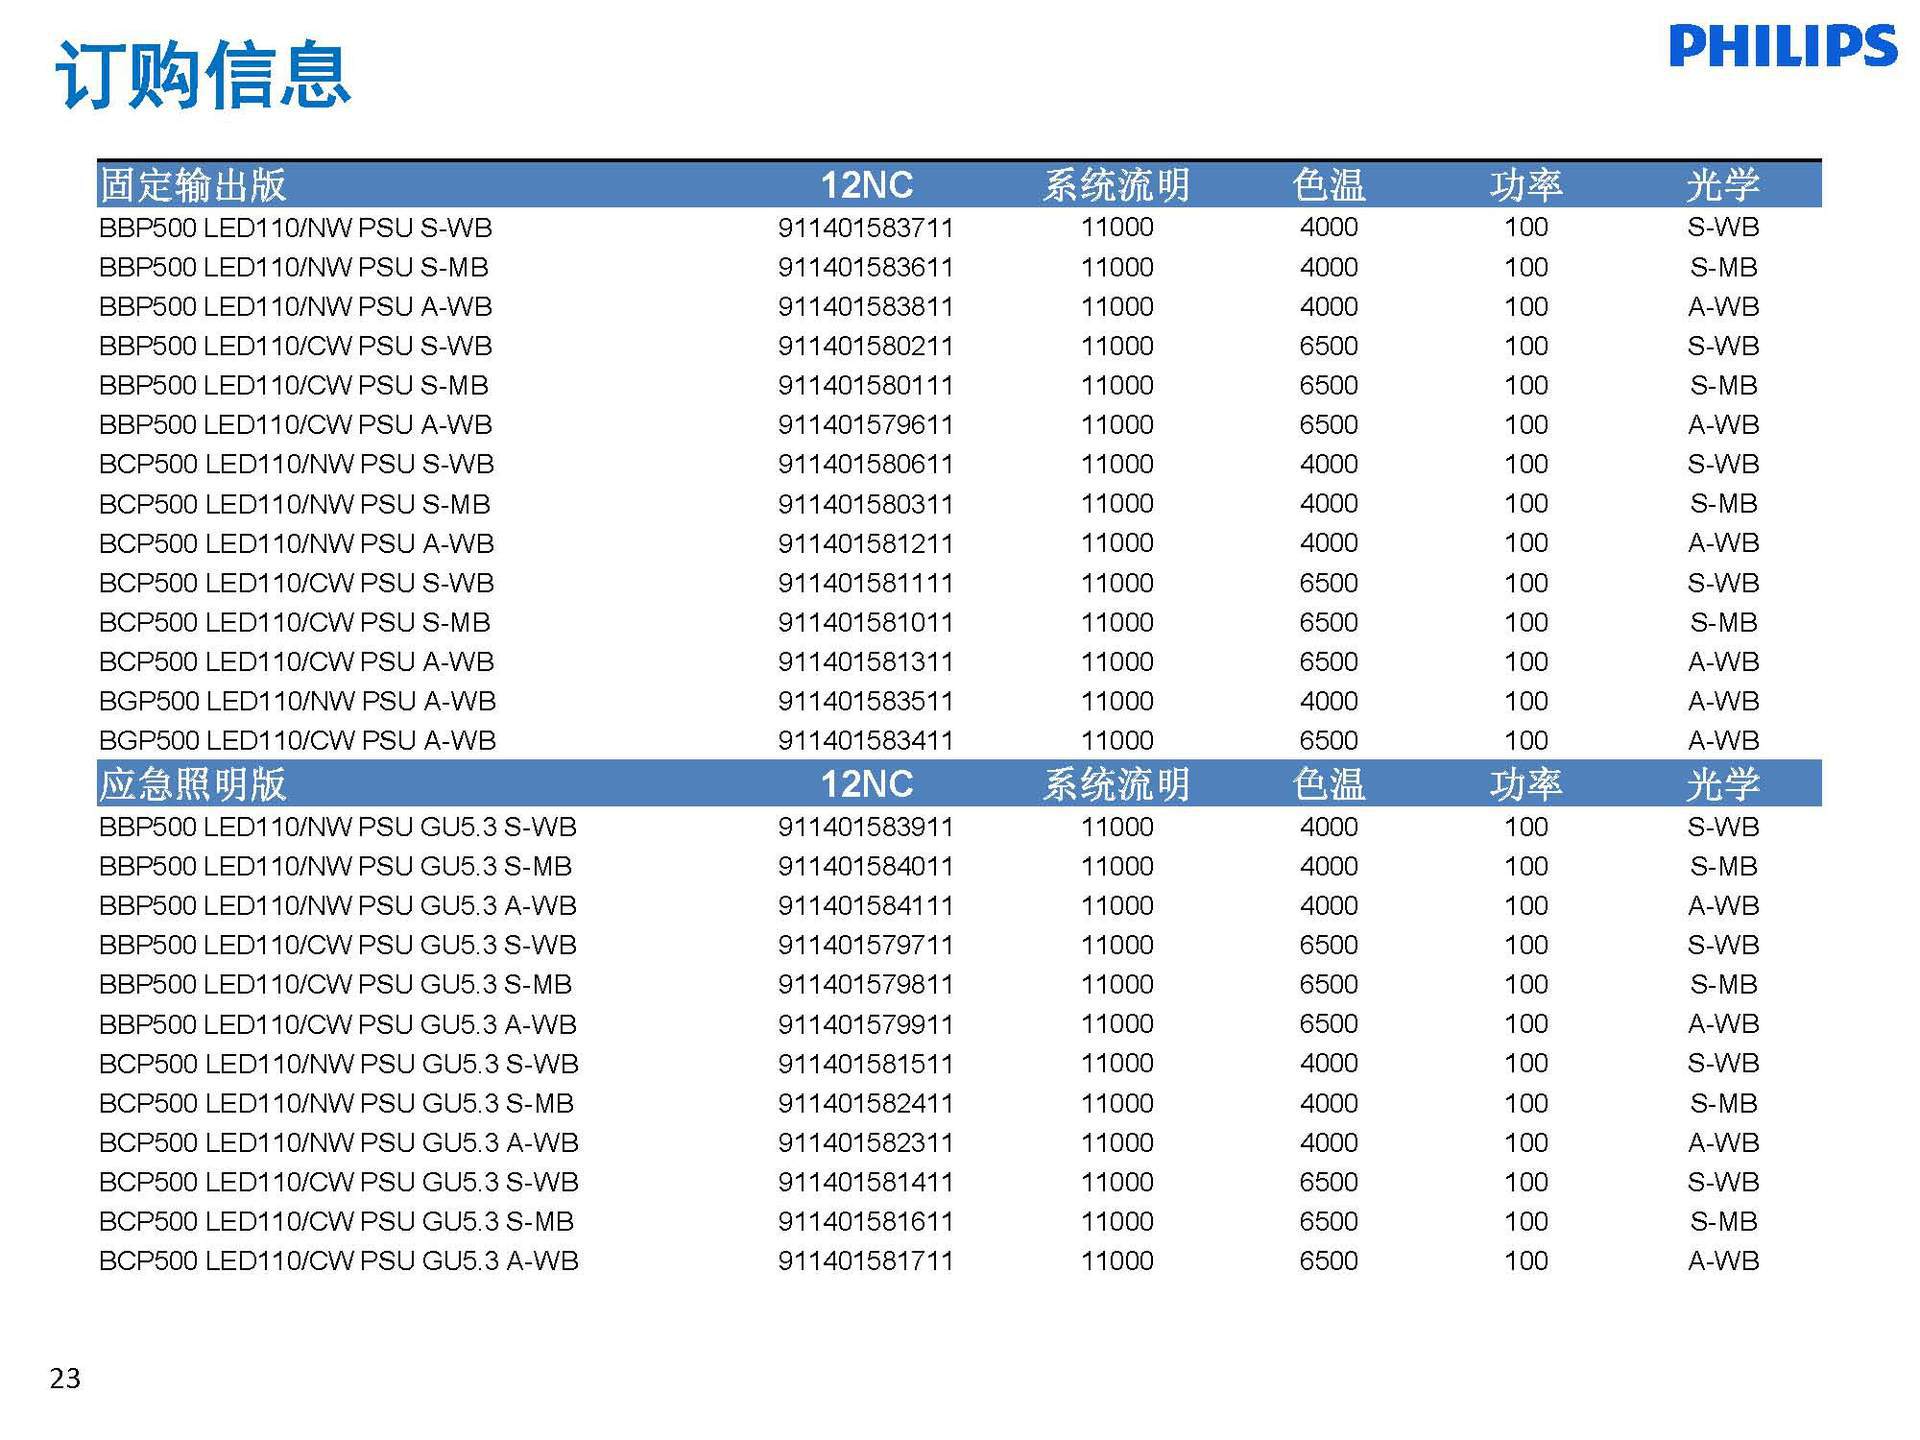Click the 订购信息 page title
Viewport: 1920px width, 1440px height.
tap(203, 75)
